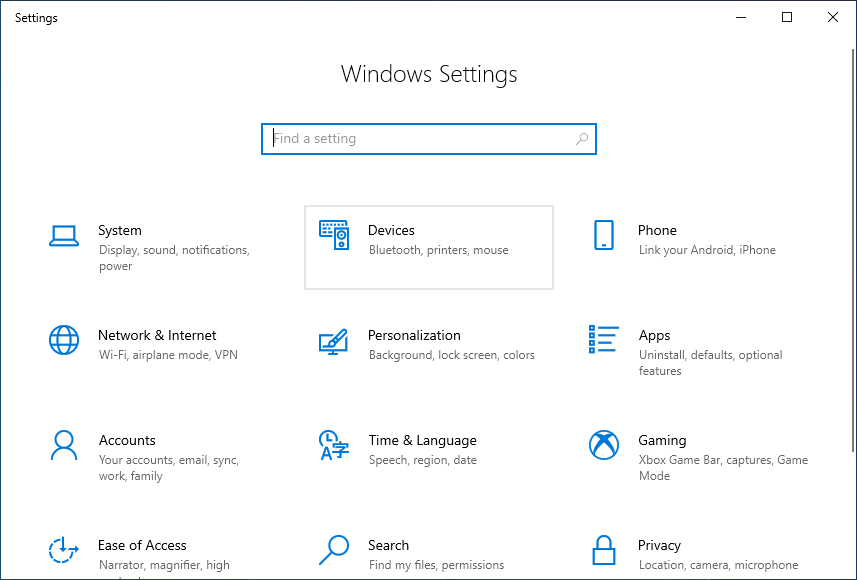Go to Devices settings heading
Image resolution: width=857 pixels, height=580 pixels.
click(x=391, y=230)
